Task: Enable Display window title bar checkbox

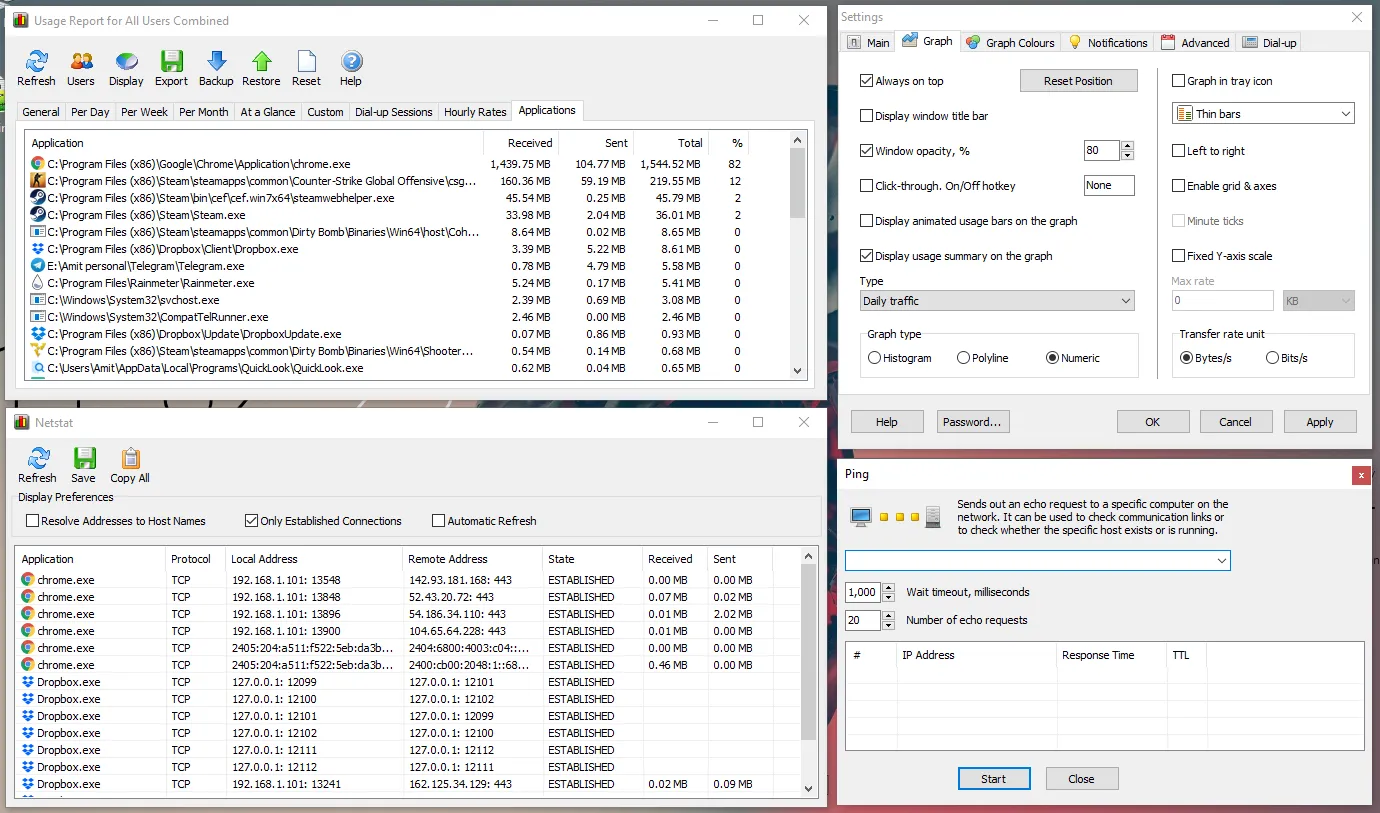Action: click(867, 116)
